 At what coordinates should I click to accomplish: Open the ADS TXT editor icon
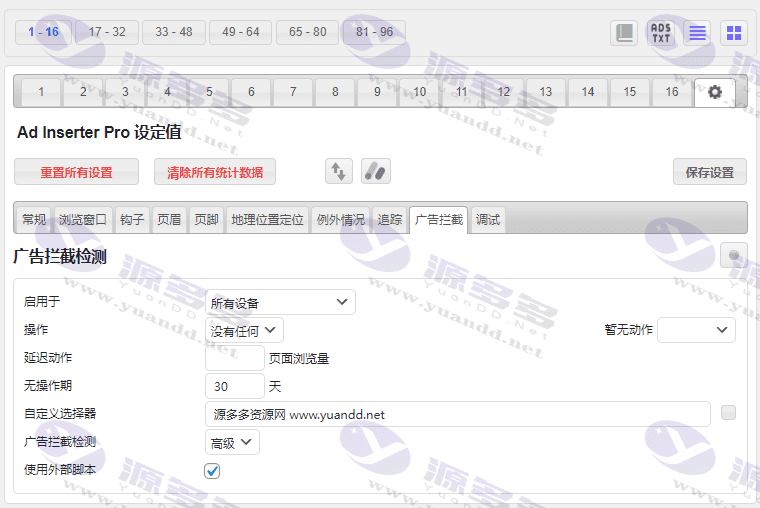(661, 33)
